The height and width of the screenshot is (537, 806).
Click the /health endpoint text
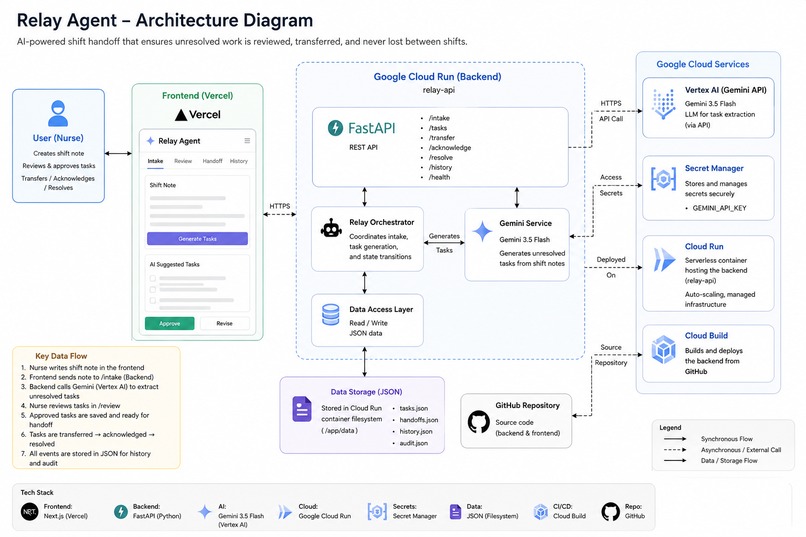click(439, 177)
